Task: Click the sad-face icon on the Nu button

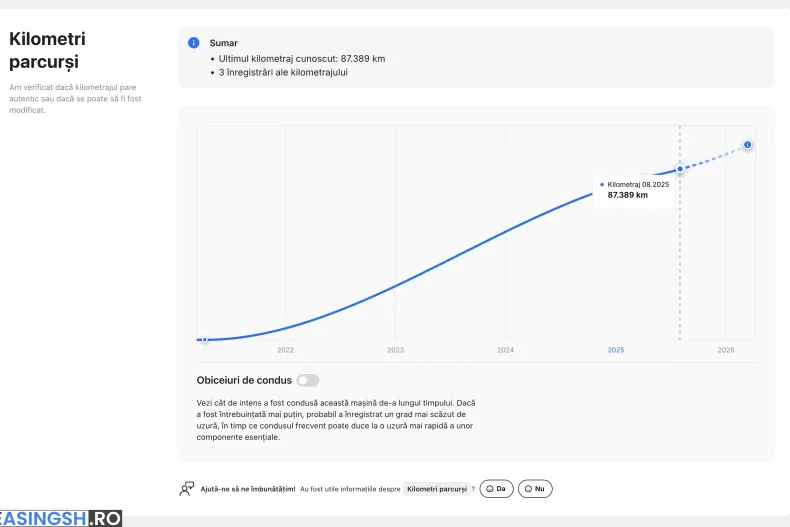Action: [528, 489]
